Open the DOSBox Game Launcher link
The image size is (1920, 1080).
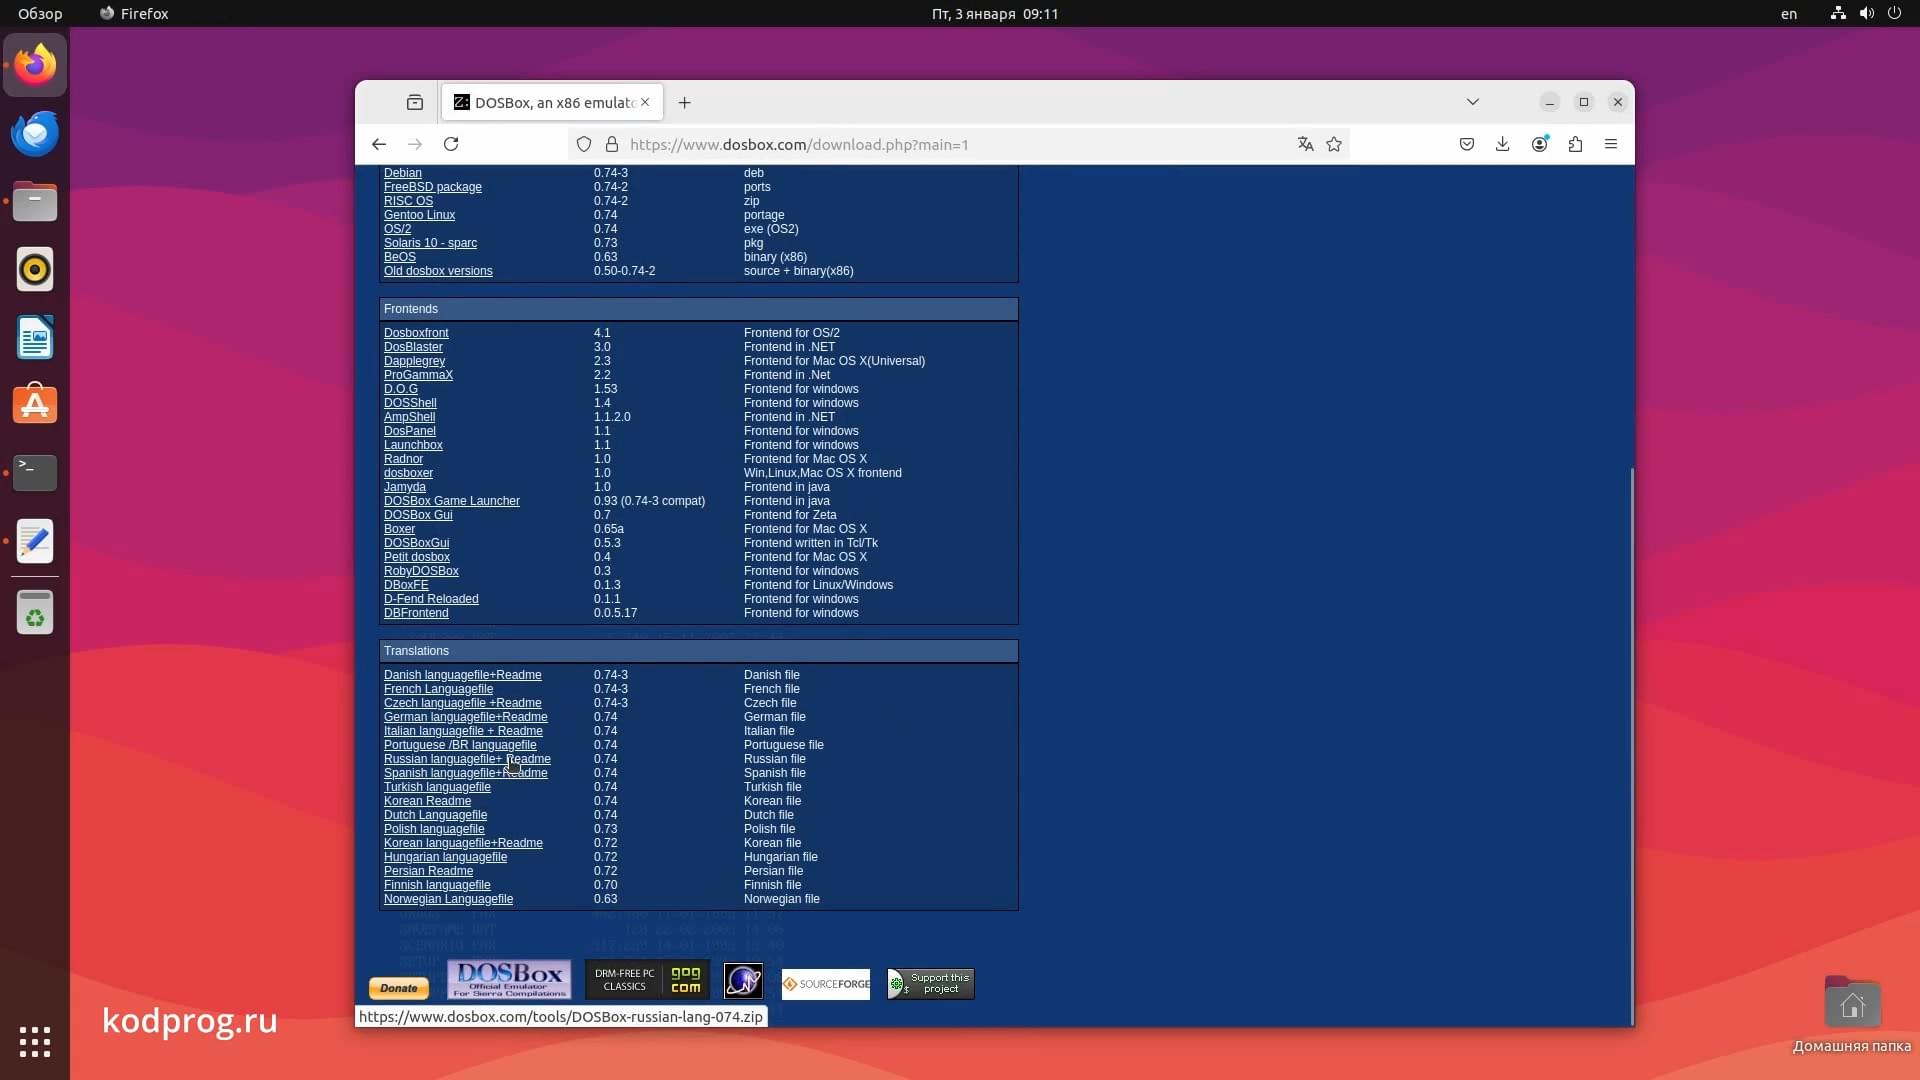(x=452, y=501)
